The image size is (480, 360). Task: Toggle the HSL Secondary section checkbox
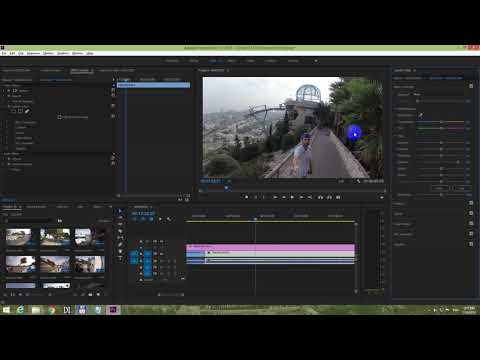tap(471, 234)
